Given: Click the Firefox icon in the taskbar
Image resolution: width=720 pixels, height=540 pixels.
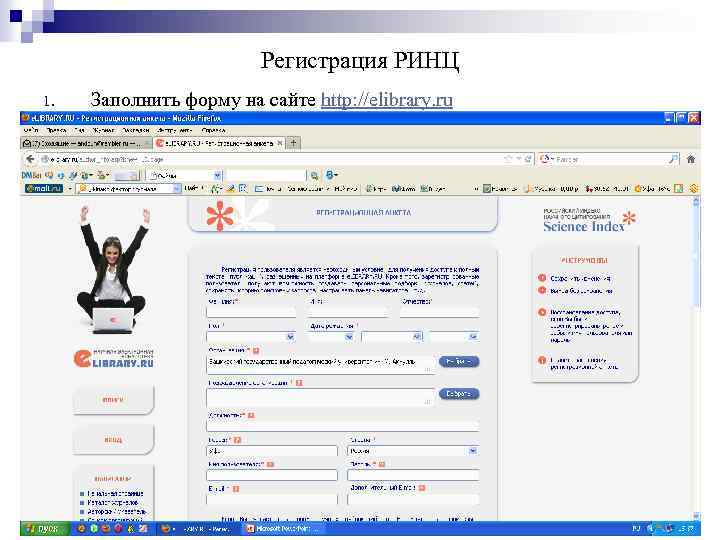Looking at the screenshot, I should 166,529.
